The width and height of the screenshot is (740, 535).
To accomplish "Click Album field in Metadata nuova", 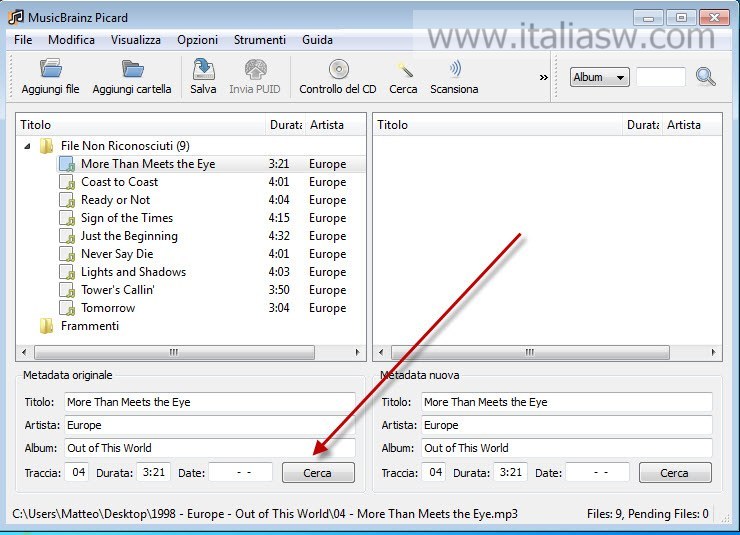I will click(566, 448).
